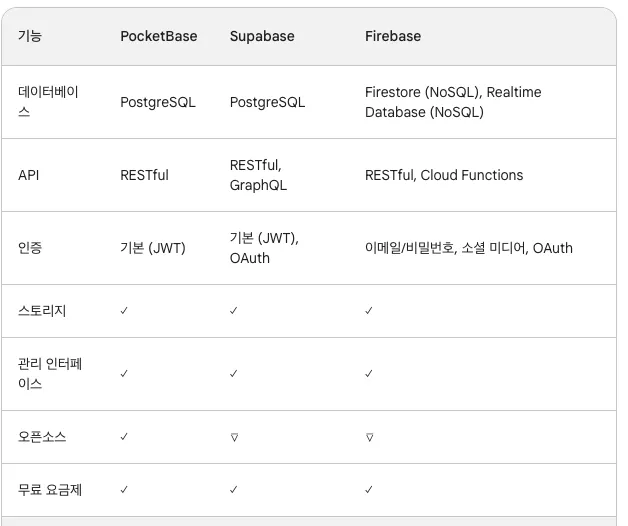
Task: Click Supabase open source triangle mark
Action: tap(234, 437)
